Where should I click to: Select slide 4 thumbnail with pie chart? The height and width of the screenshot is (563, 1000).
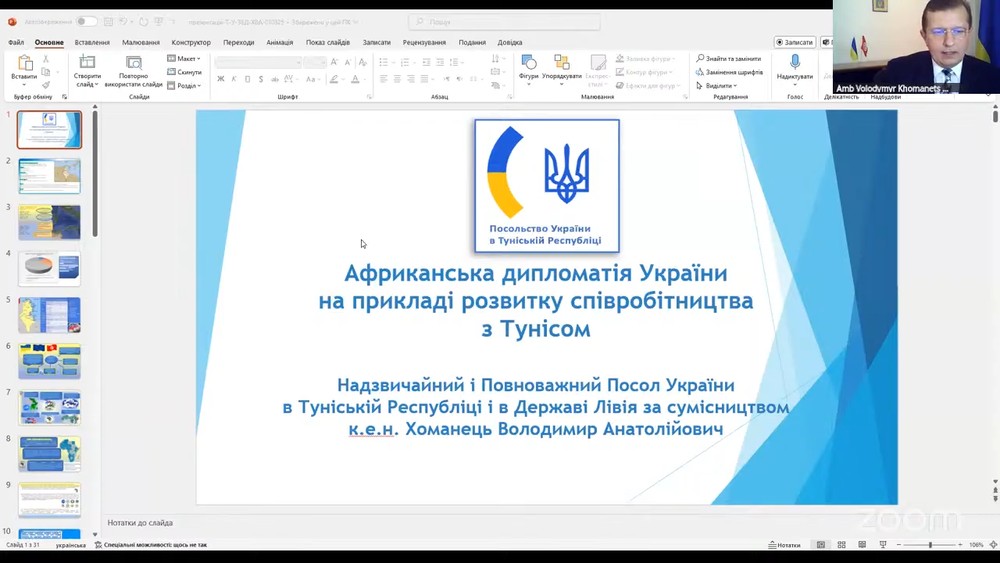pyautogui.click(x=49, y=269)
